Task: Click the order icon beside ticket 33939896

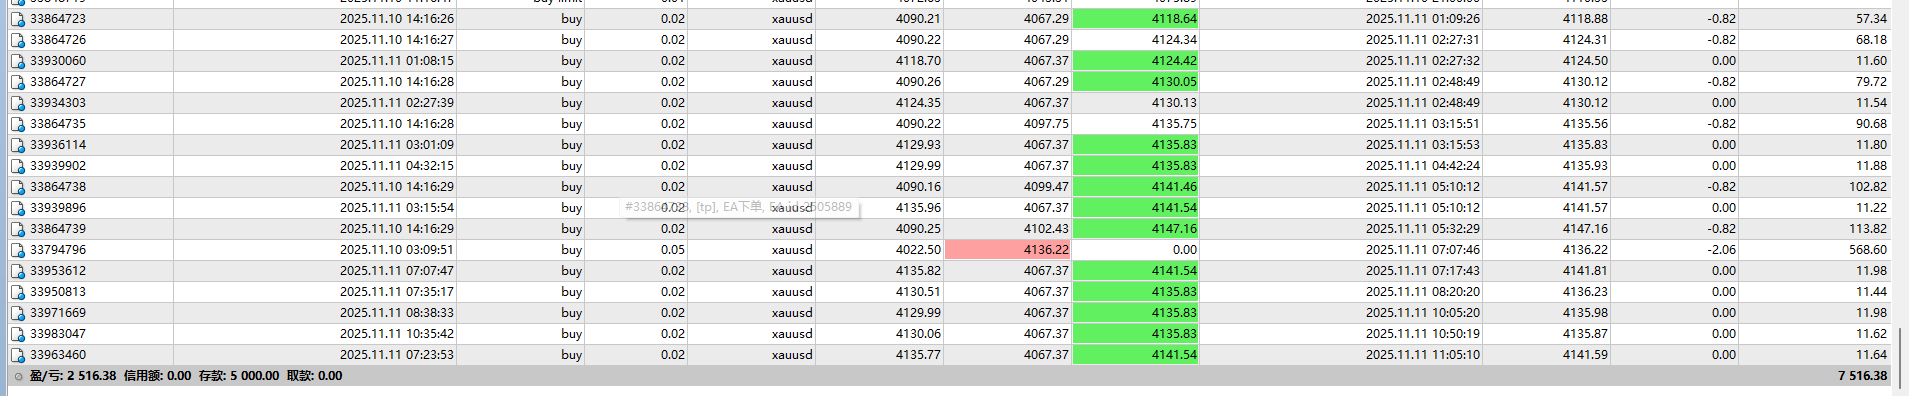Action: [17, 208]
